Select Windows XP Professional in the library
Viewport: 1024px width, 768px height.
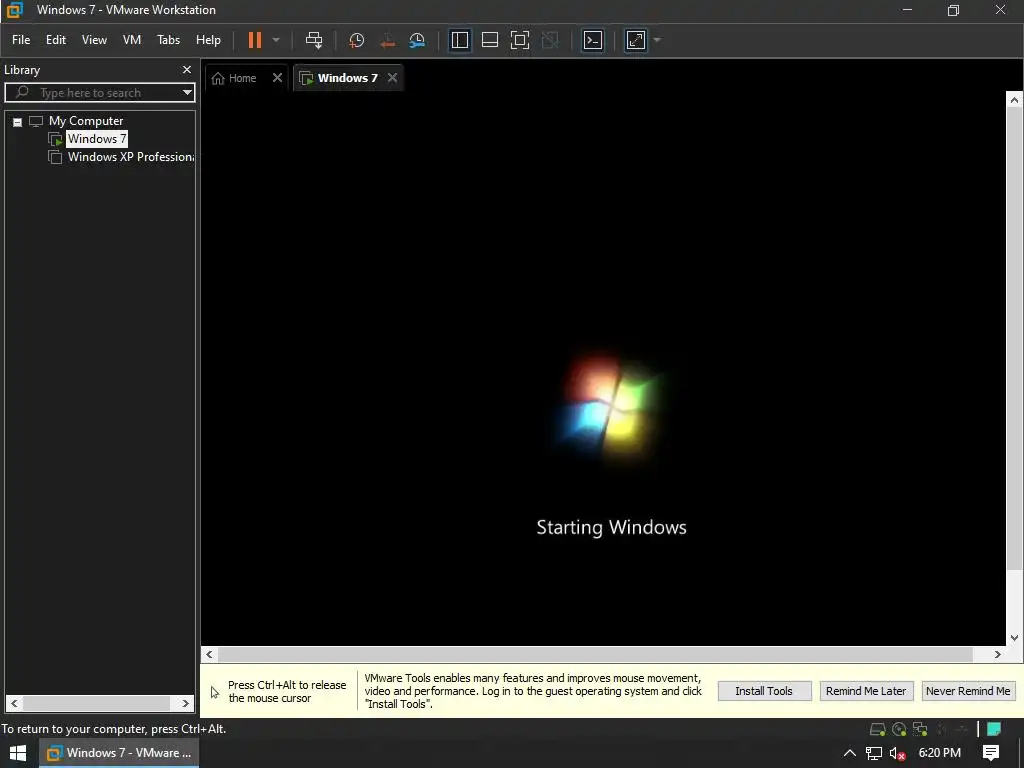click(131, 157)
